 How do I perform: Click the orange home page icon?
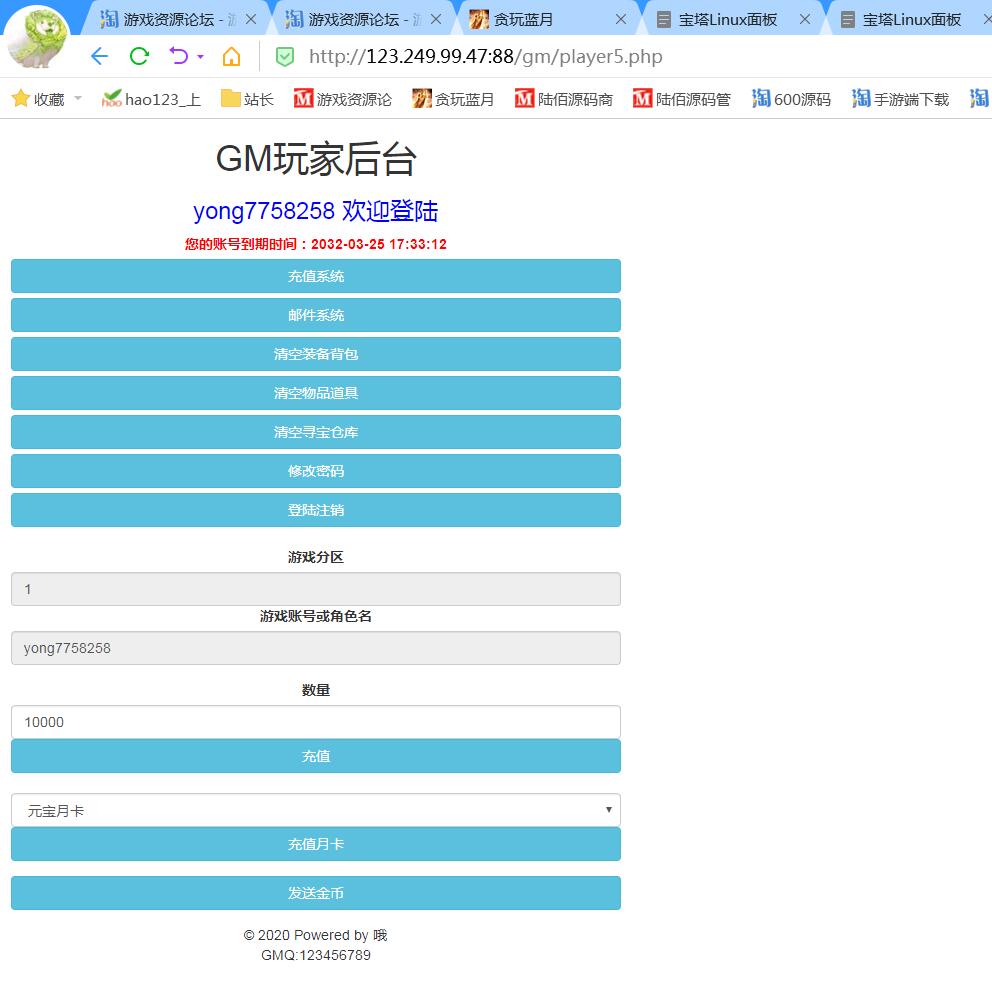[231, 56]
